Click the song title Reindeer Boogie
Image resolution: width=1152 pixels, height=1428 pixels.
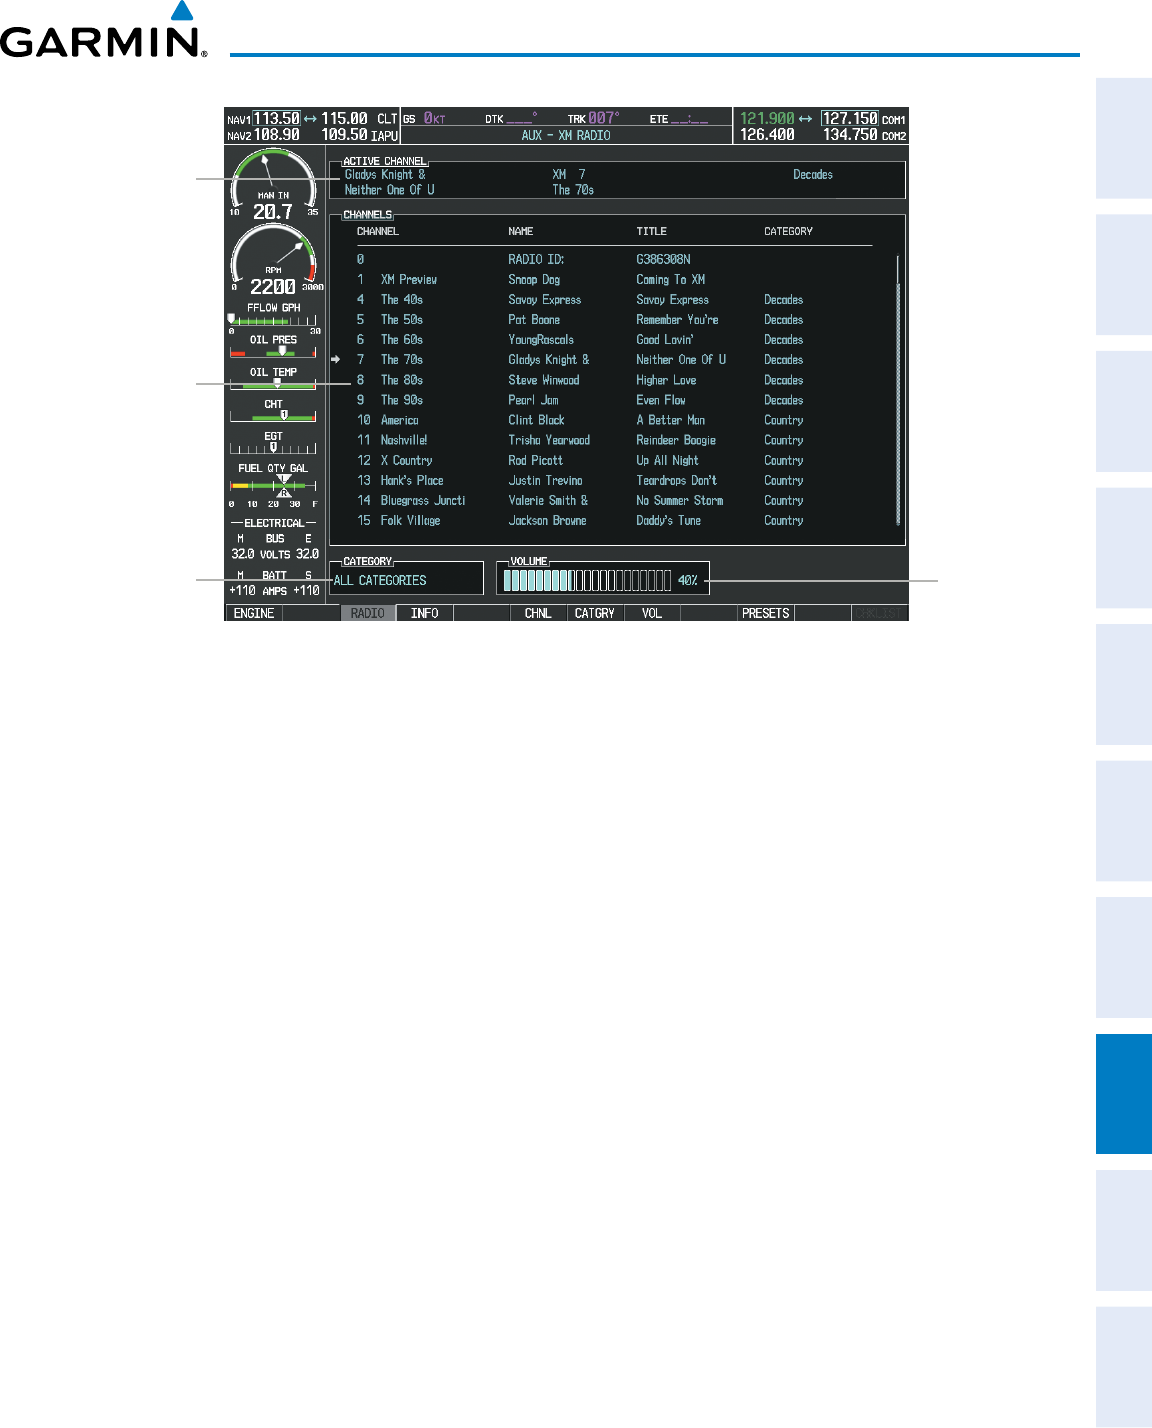(676, 440)
